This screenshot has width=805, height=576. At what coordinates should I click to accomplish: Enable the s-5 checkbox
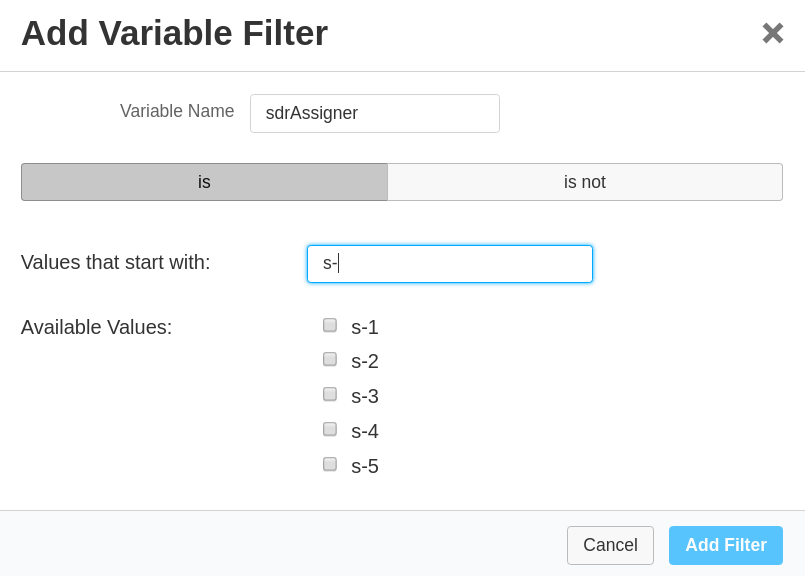tap(329, 464)
